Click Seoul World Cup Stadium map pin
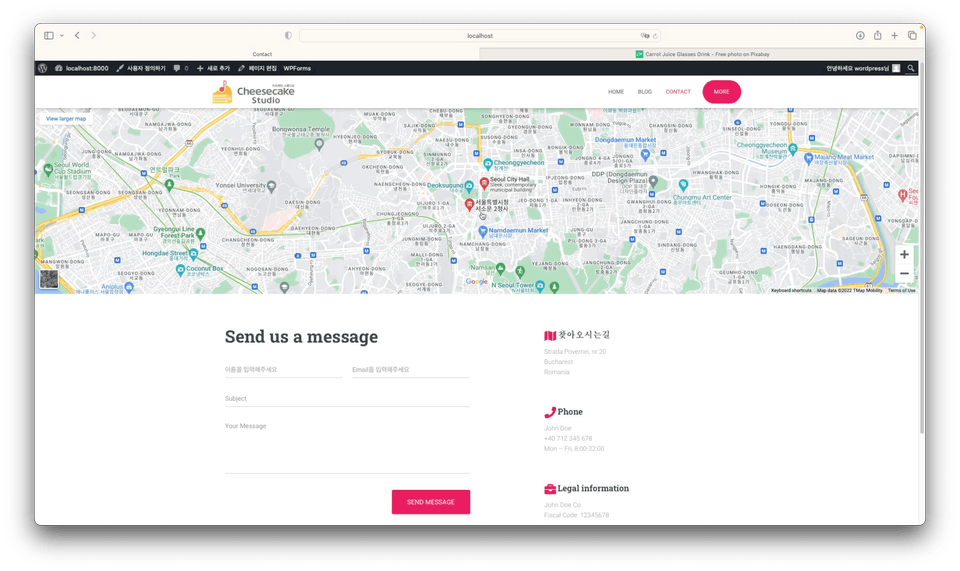The height and width of the screenshot is (571, 960). (48, 169)
